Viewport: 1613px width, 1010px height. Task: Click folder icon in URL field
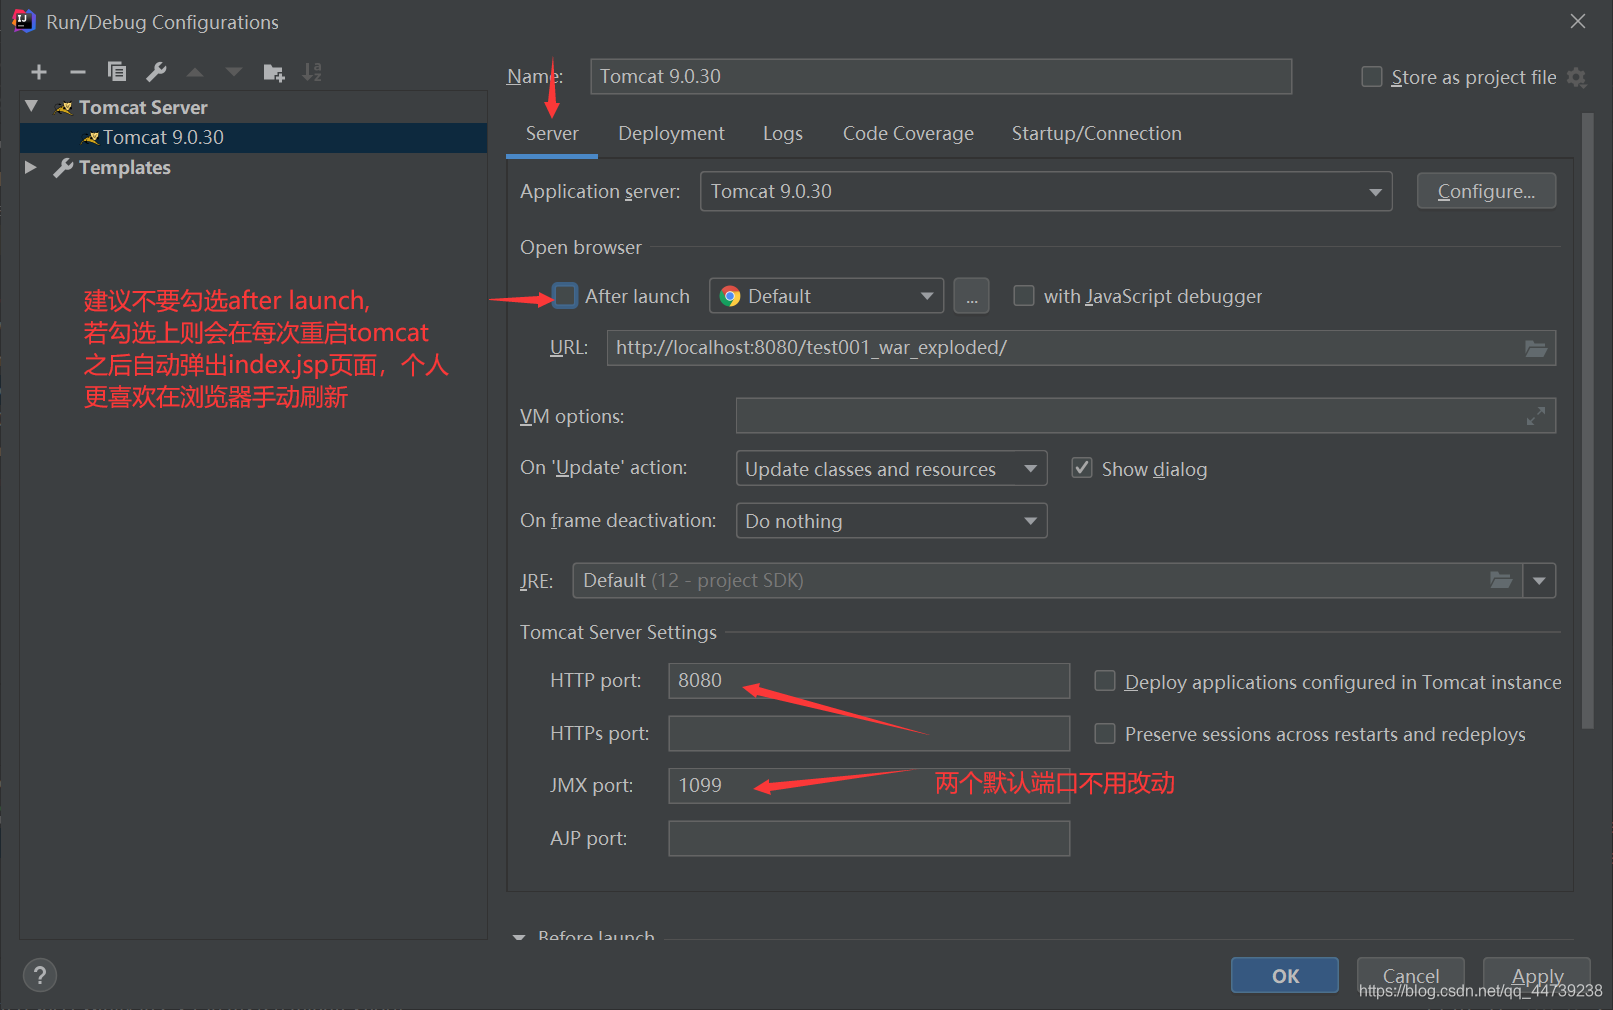pyautogui.click(x=1536, y=348)
